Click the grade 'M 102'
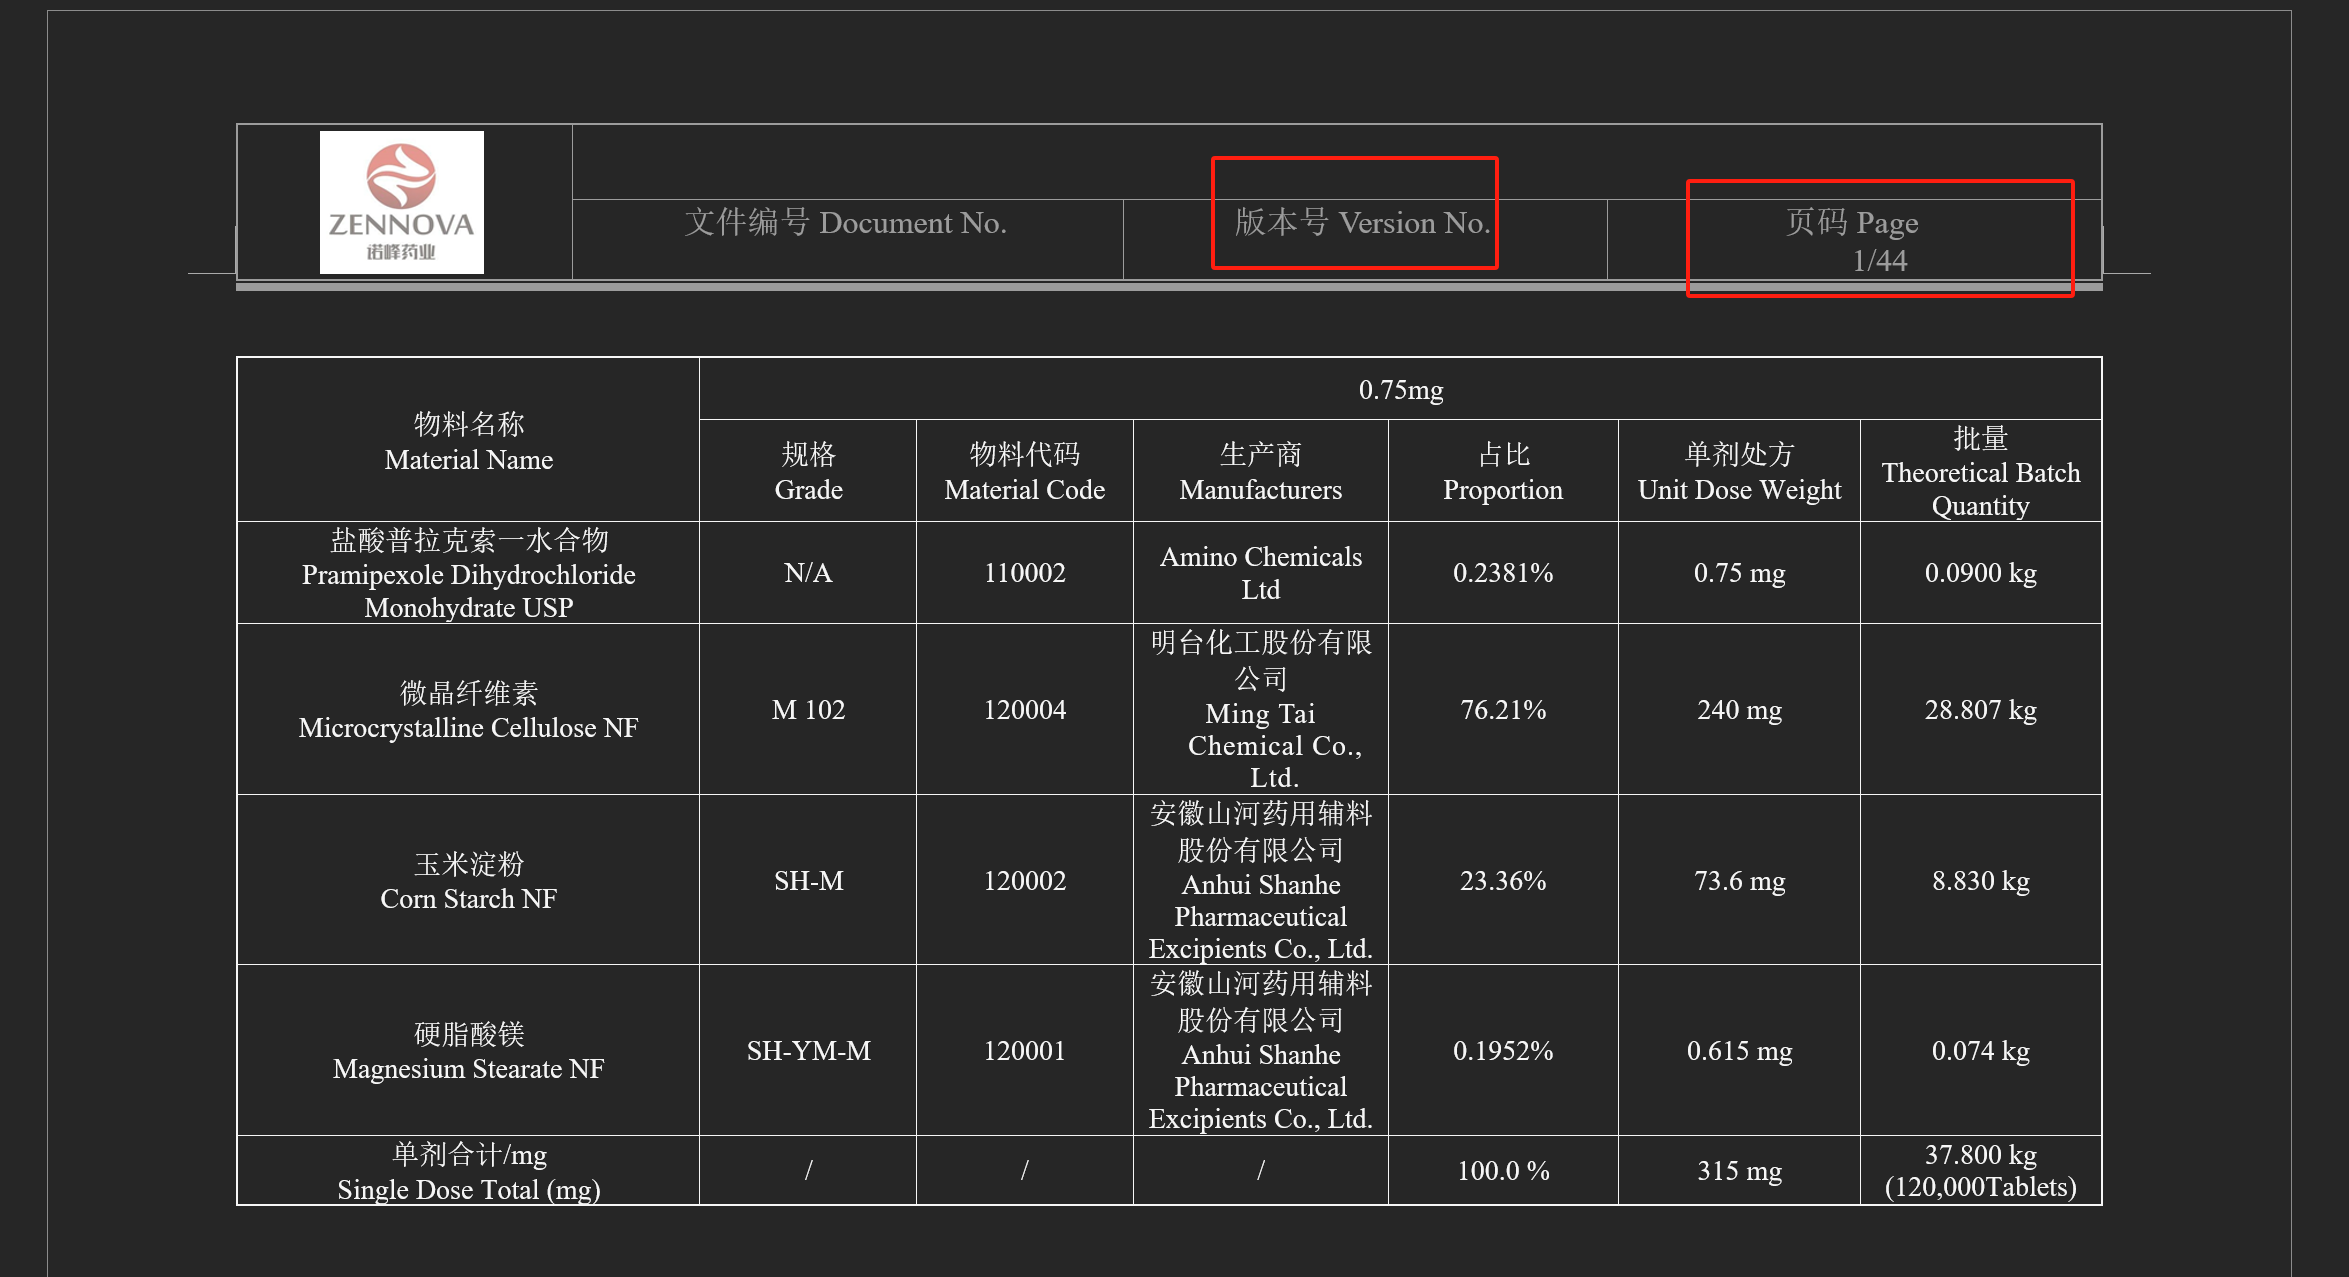The width and height of the screenshot is (2349, 1277). [808, 710]
